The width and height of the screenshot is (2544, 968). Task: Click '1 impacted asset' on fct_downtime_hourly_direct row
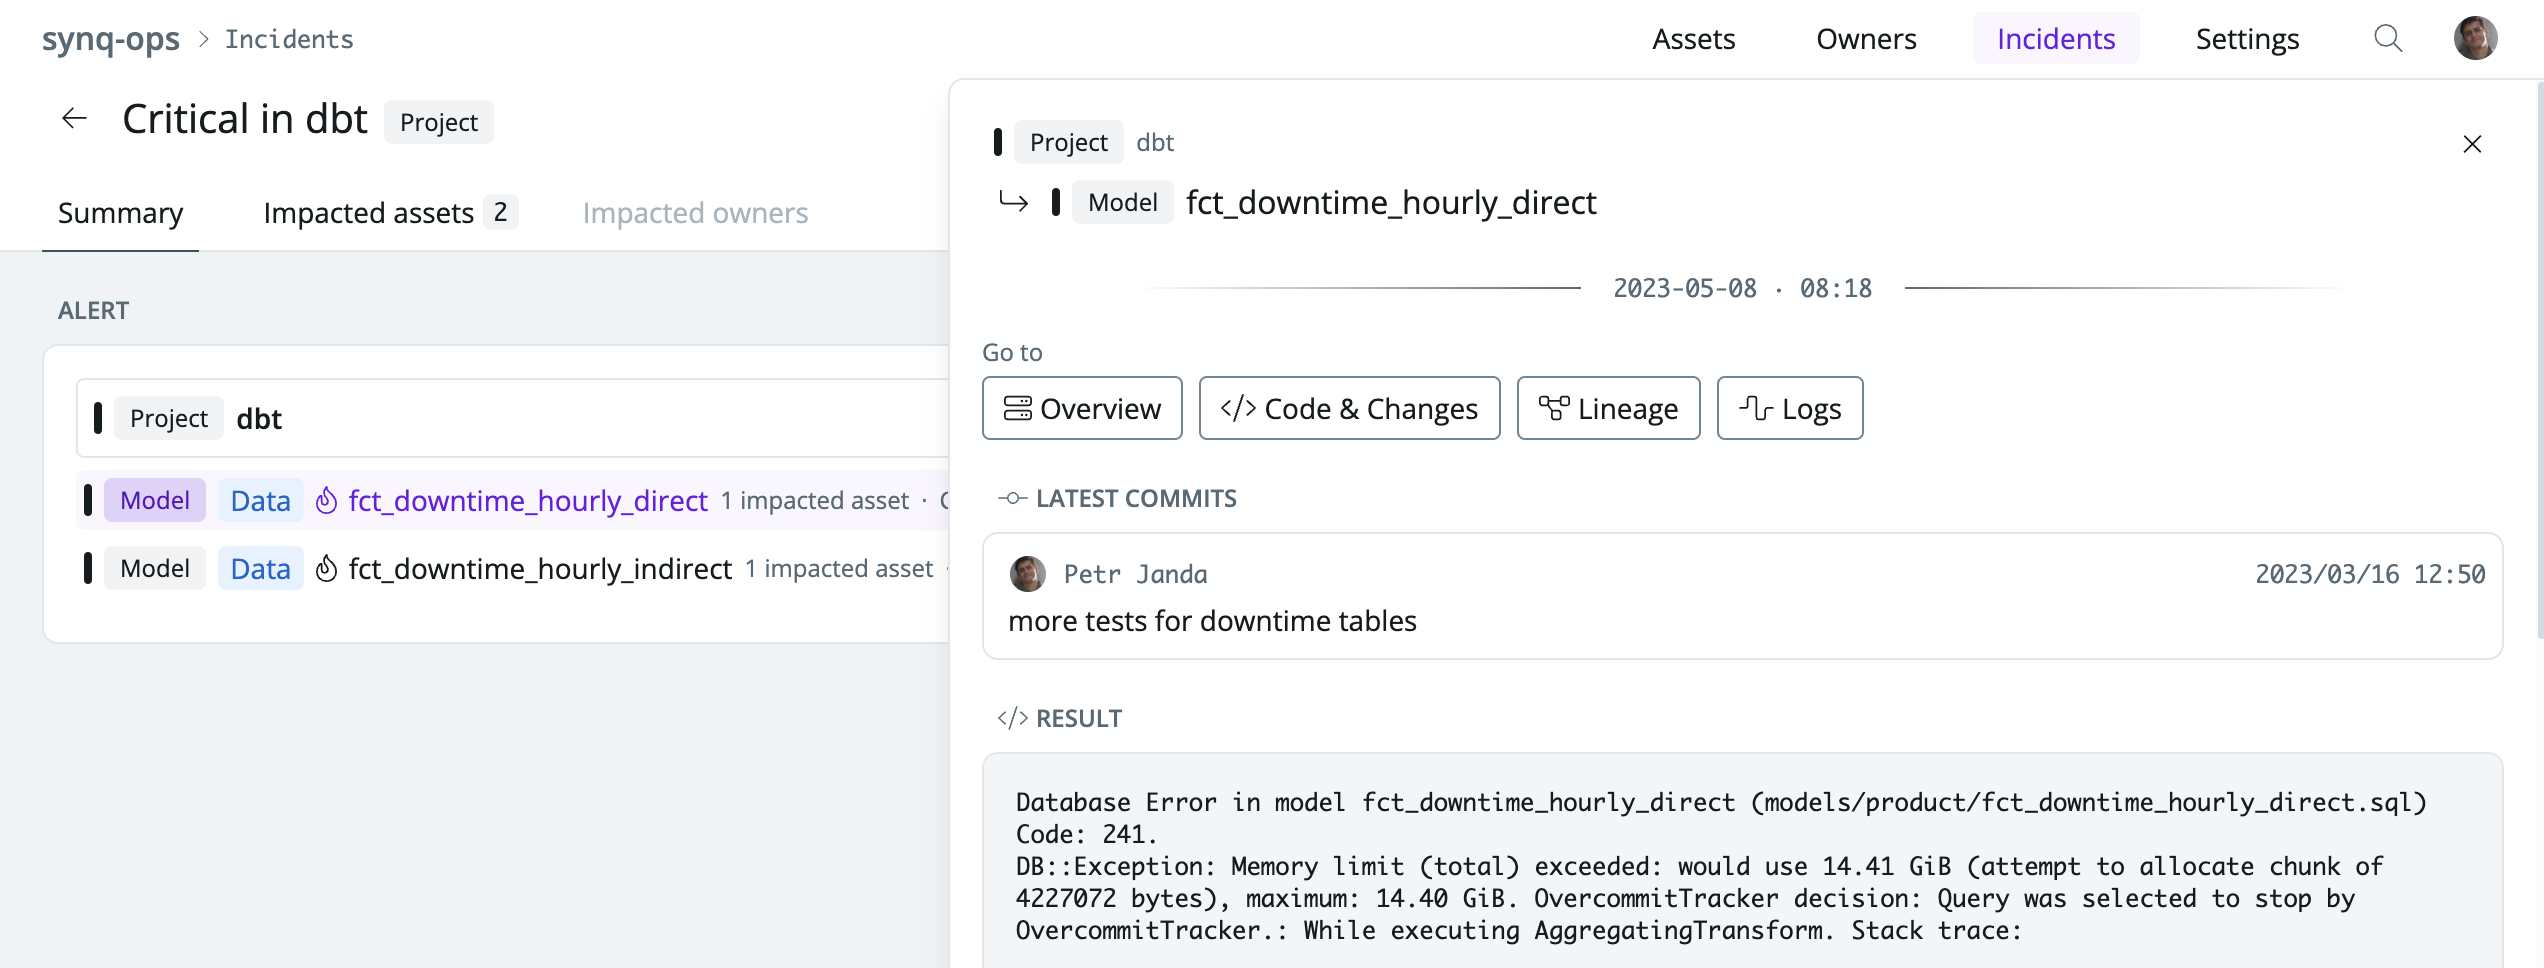coord(815,500)
